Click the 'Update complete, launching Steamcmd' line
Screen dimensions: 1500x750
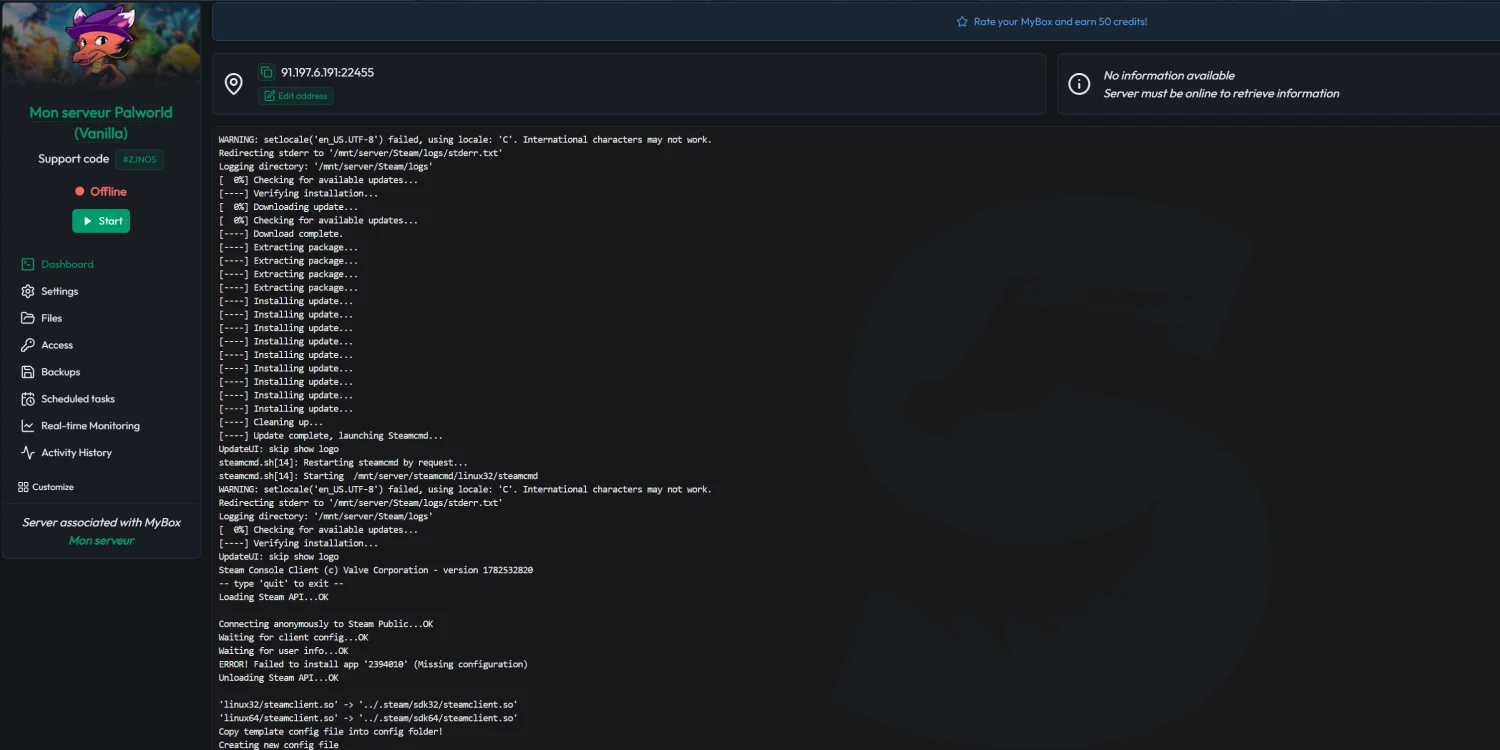click(331, 435)
